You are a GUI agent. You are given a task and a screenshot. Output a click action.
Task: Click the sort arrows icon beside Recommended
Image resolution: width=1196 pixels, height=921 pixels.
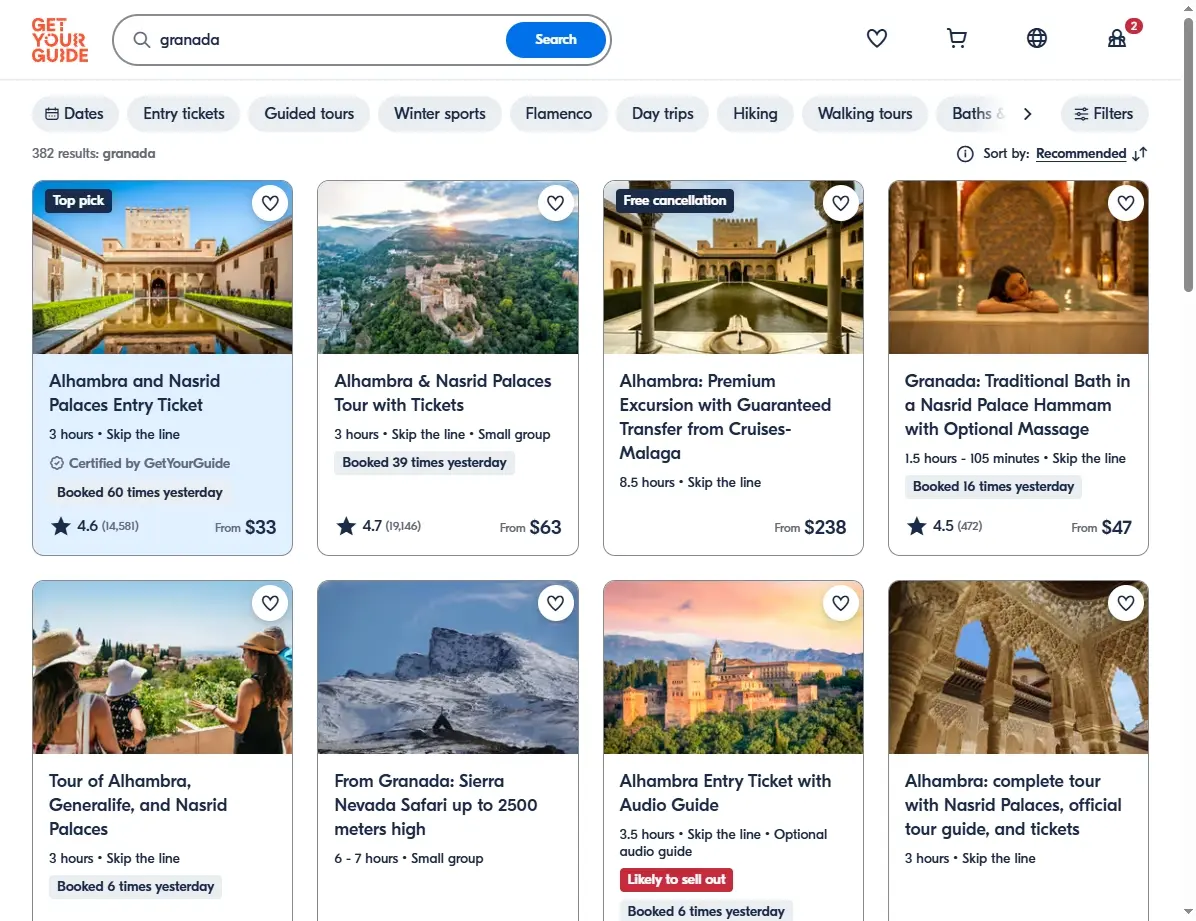1140,154
